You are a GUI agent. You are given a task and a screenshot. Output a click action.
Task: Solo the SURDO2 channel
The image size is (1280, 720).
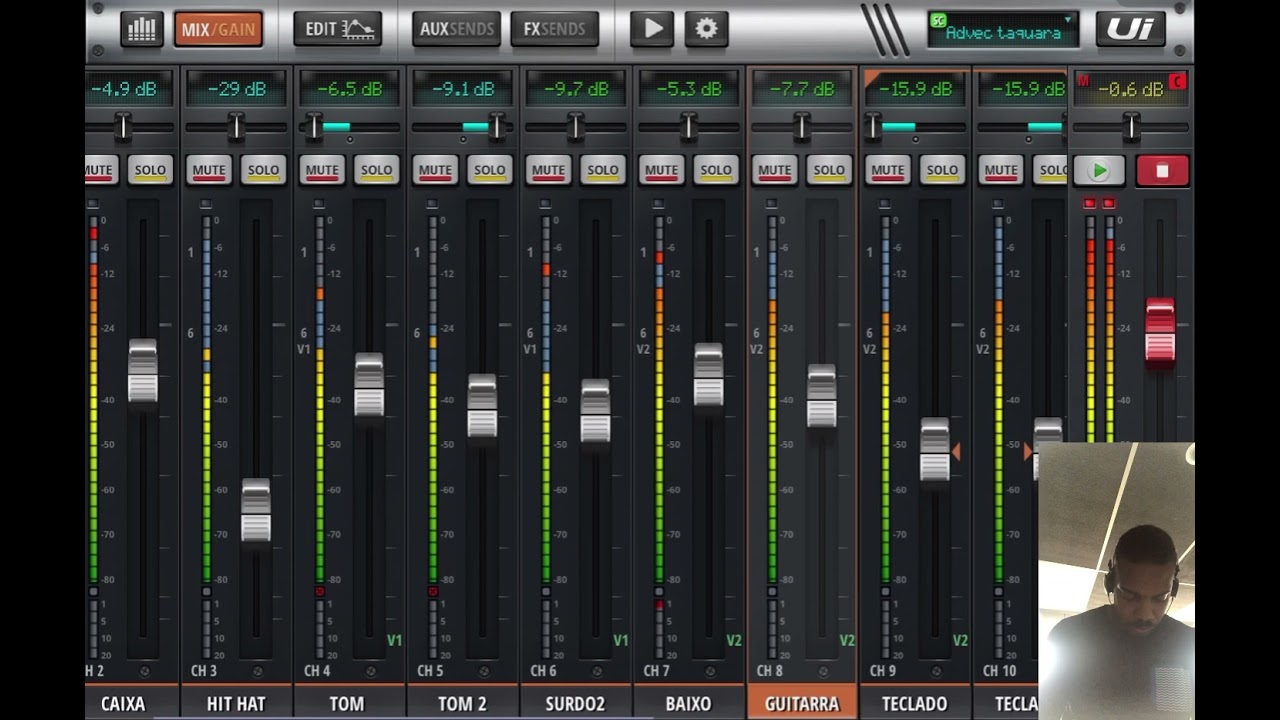pos(602,170)
